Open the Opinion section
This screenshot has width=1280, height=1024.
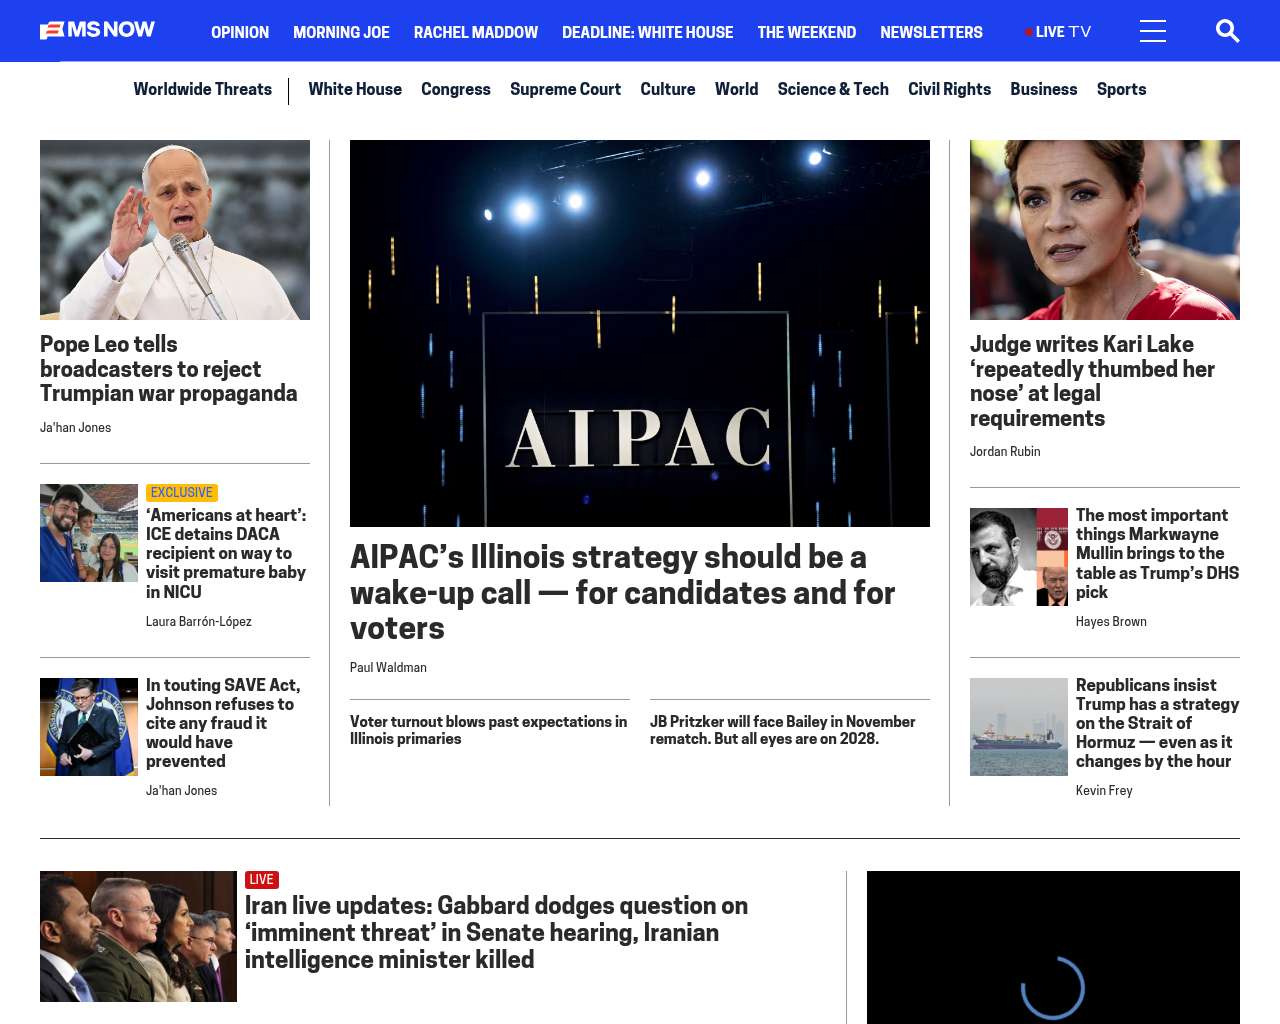240,32
